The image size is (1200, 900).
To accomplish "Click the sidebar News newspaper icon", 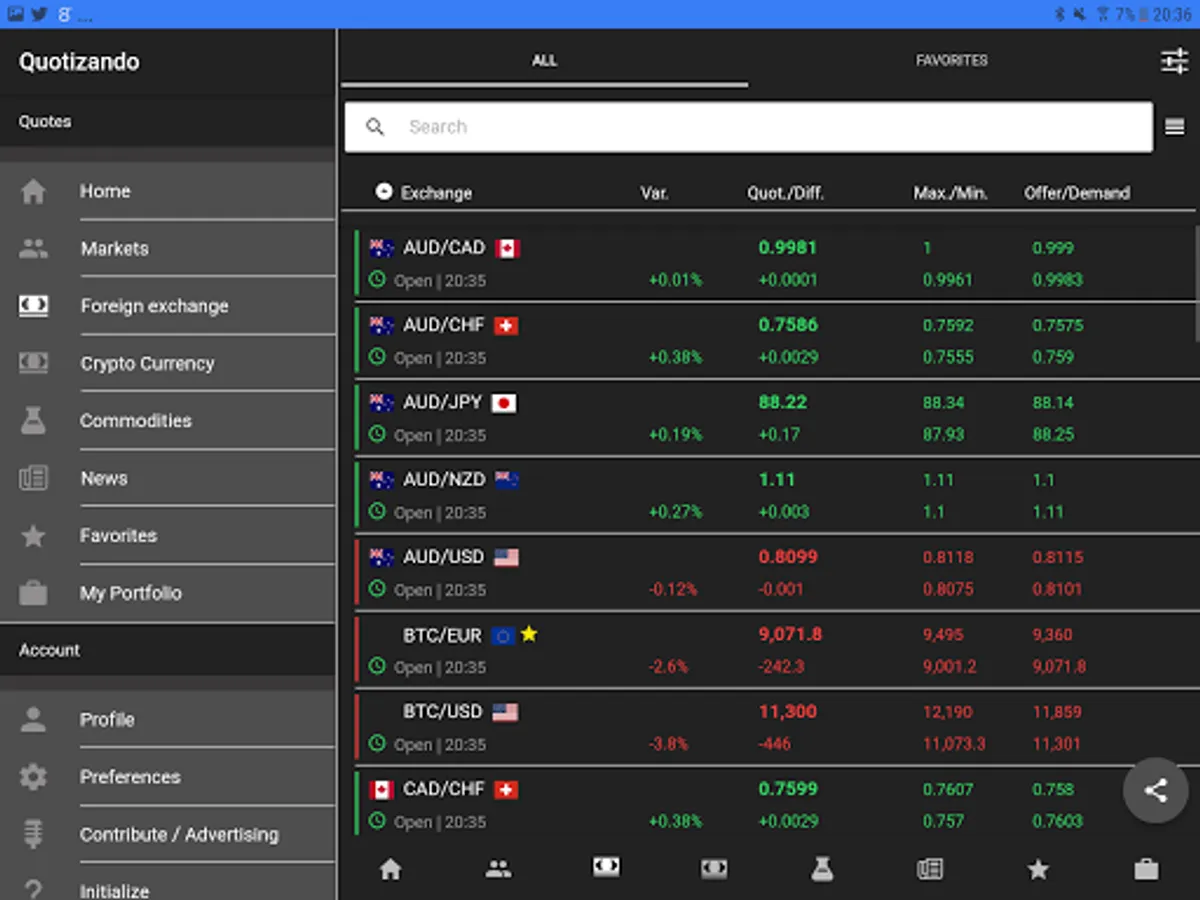I will point(33,479).
